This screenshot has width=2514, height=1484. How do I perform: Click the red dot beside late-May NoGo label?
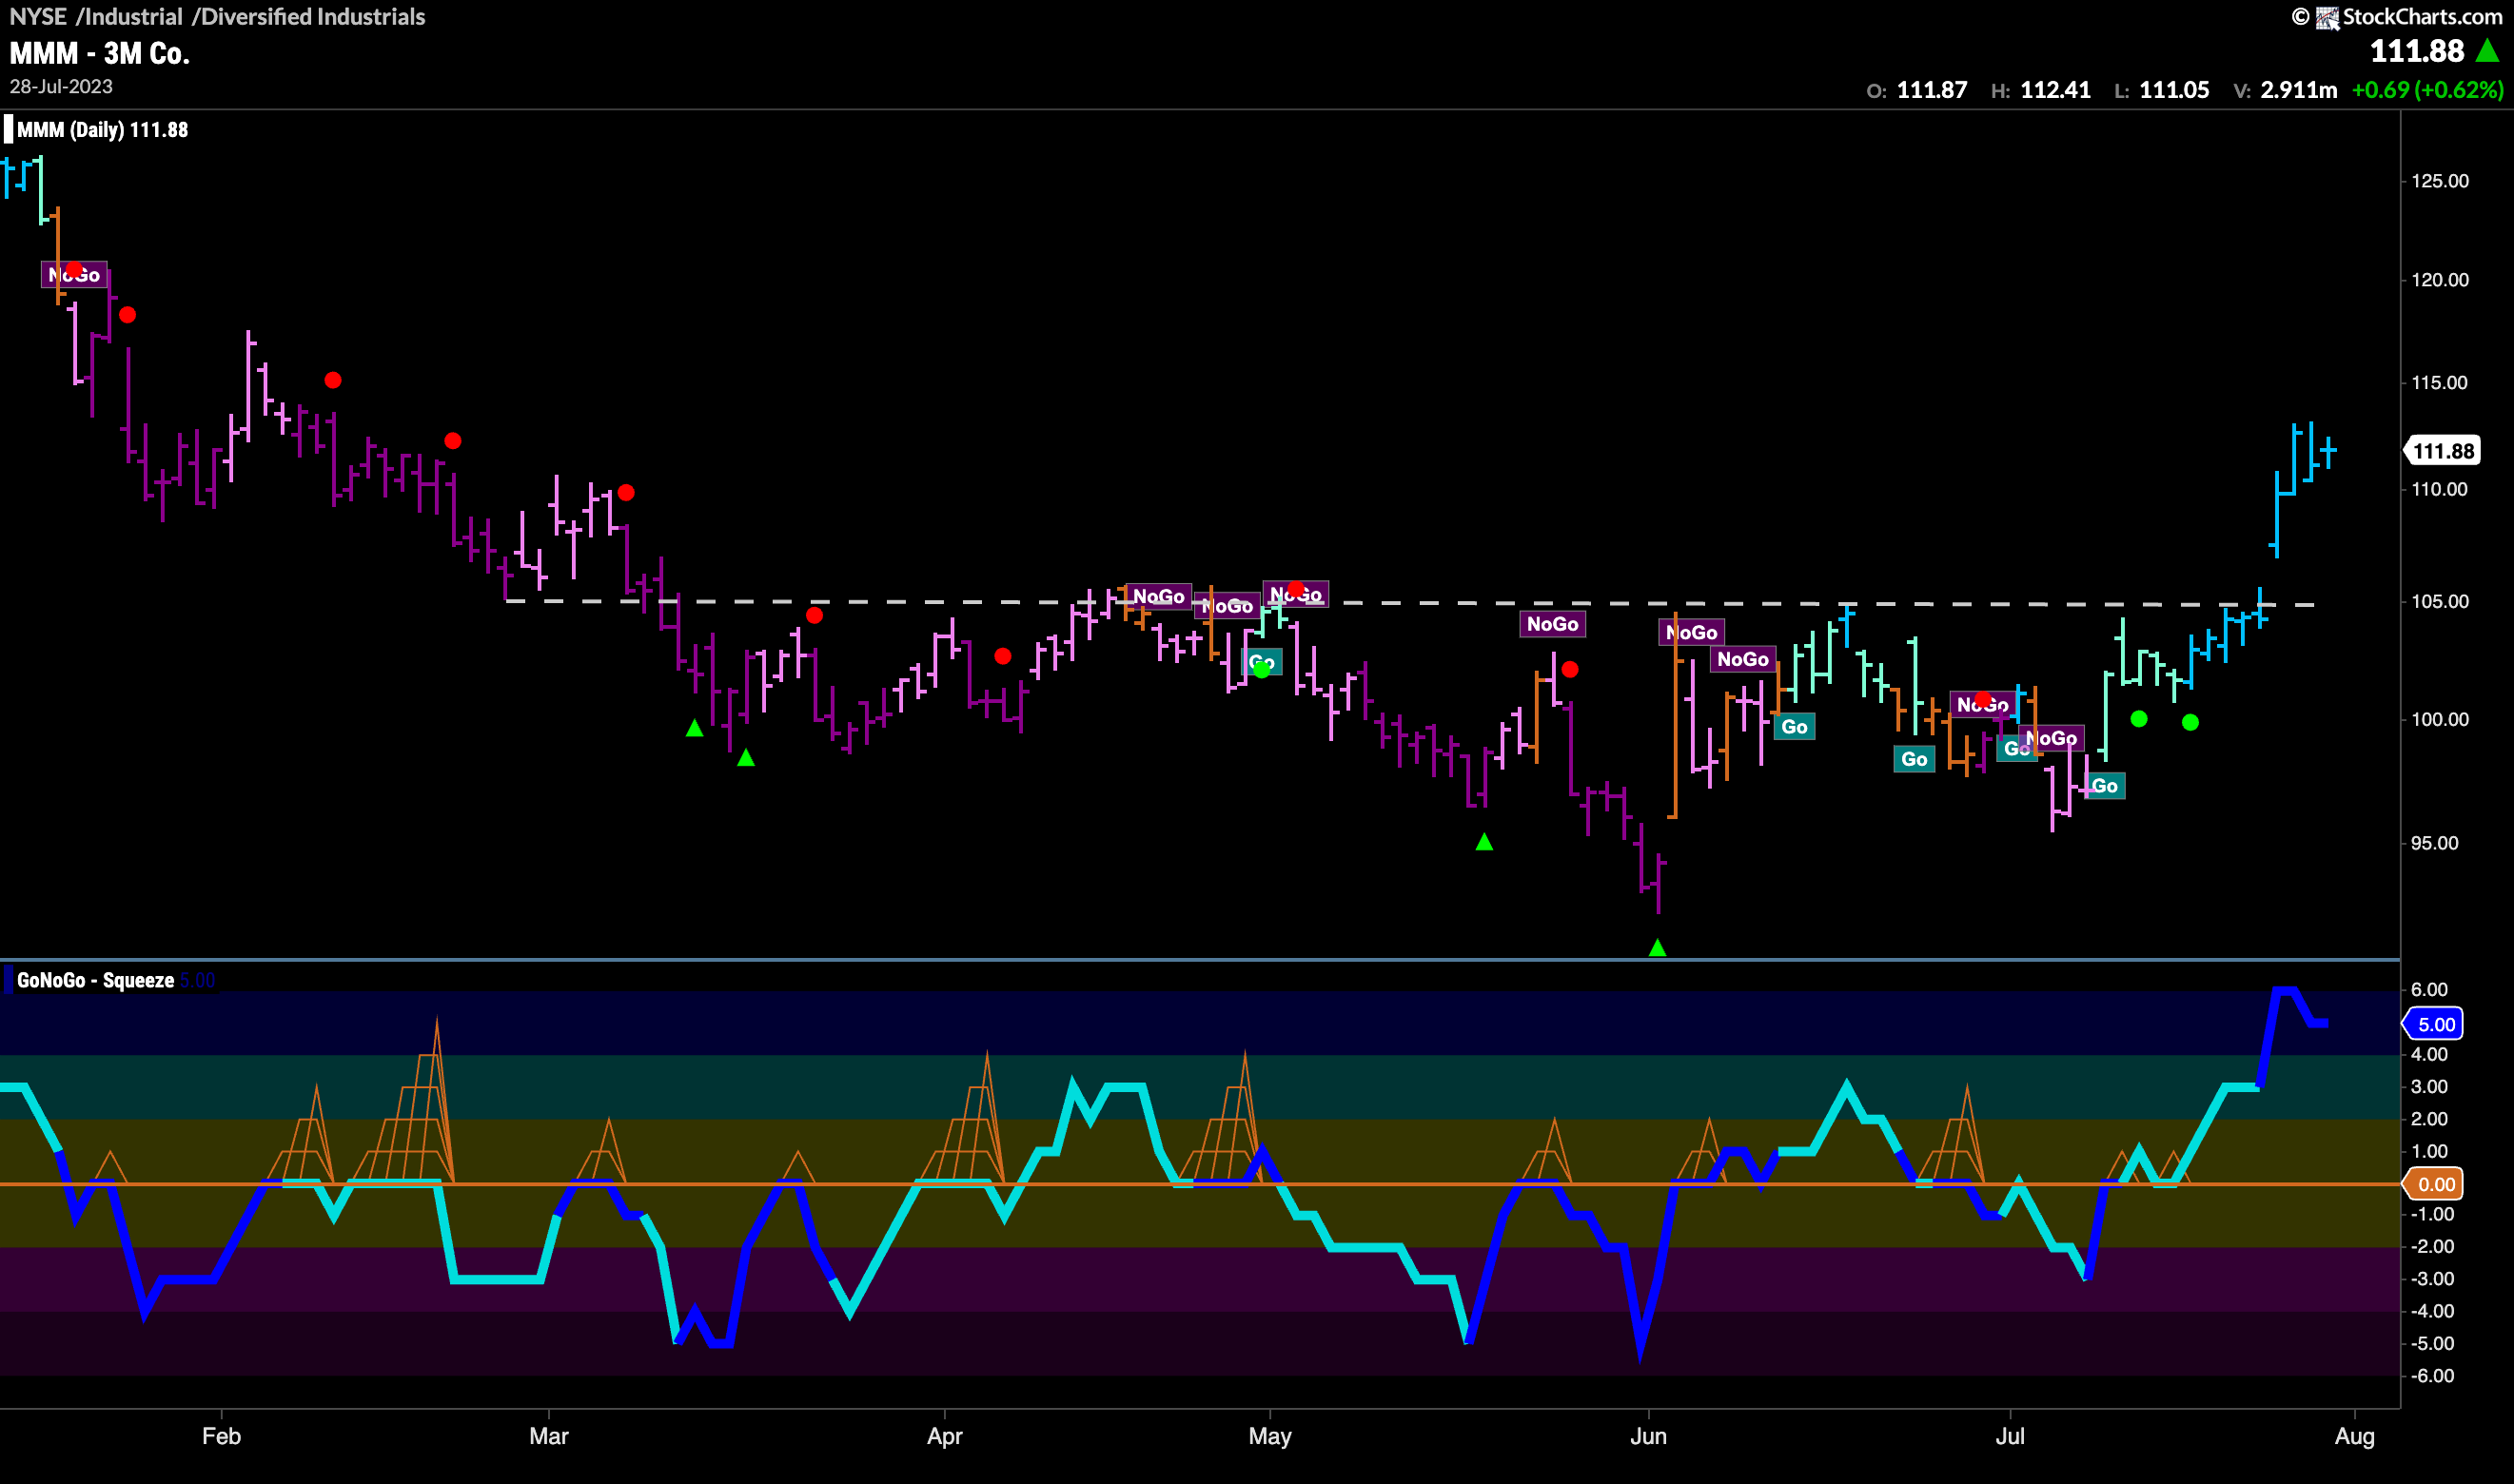[1570, 669]
